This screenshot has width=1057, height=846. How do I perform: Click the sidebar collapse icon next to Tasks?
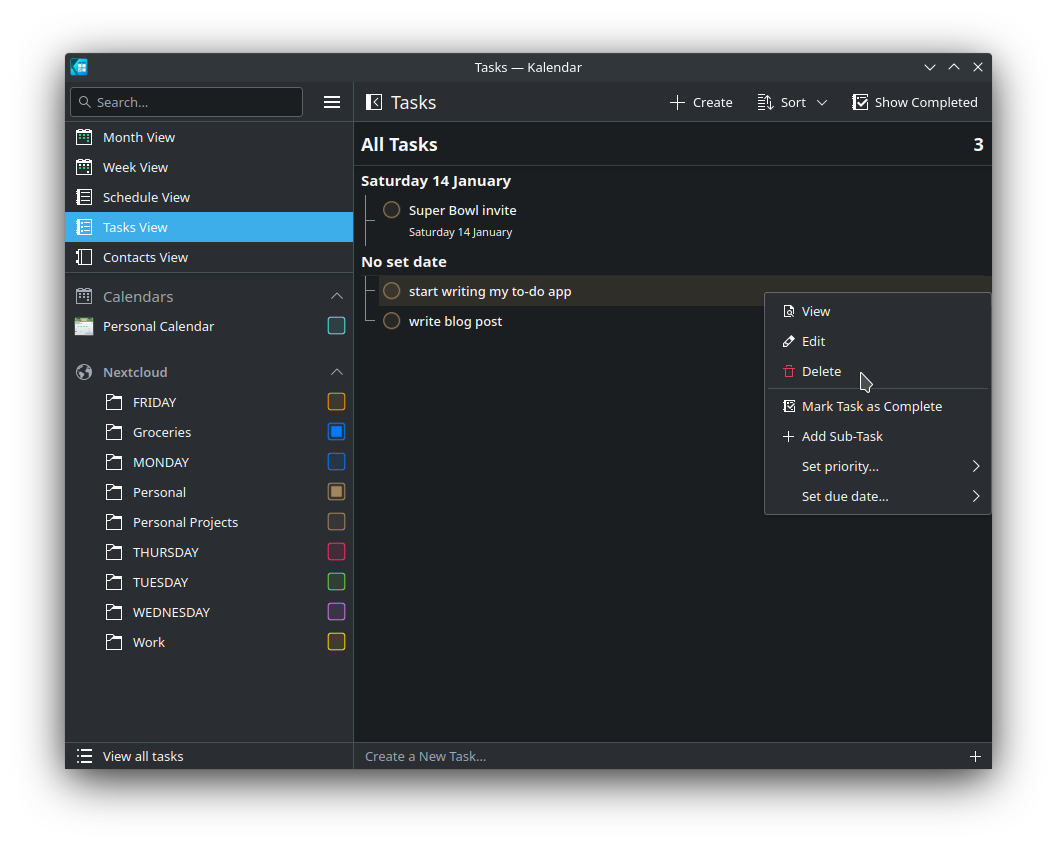click(374, 102)
